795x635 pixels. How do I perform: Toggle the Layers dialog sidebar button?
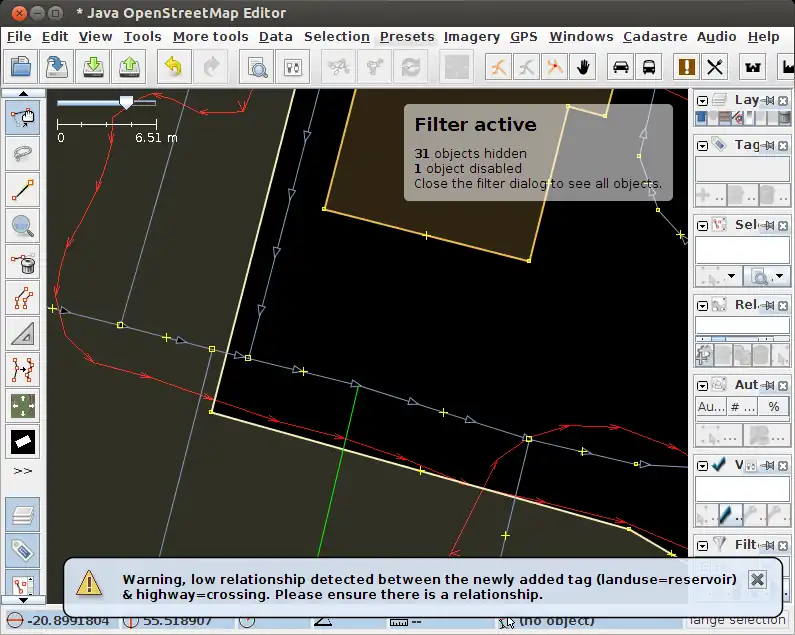pos(22,516)
